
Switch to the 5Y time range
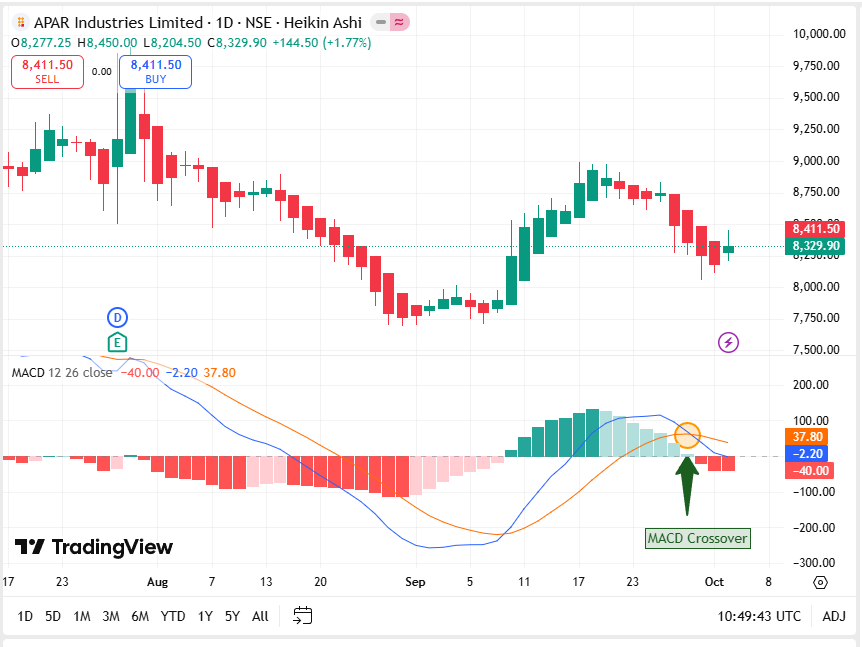coord(232,616)
